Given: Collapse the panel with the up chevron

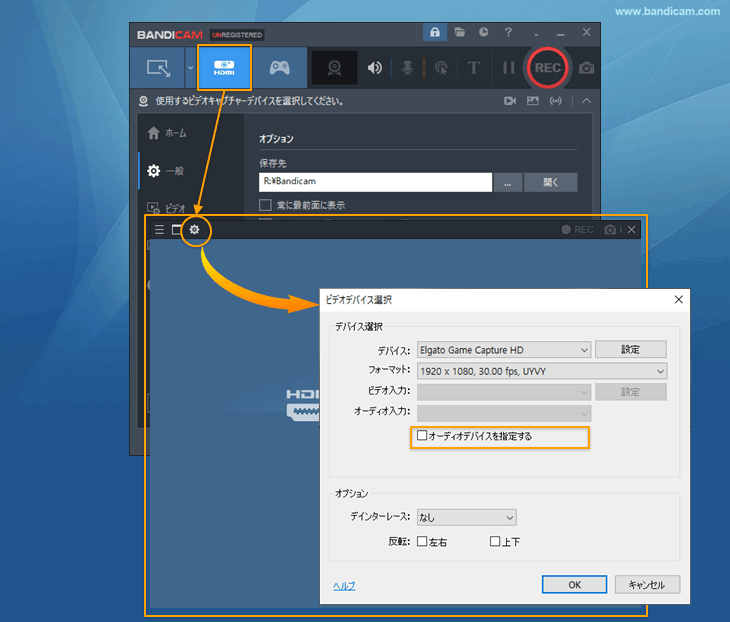Looking at the screenshot, I should [586, 101].
